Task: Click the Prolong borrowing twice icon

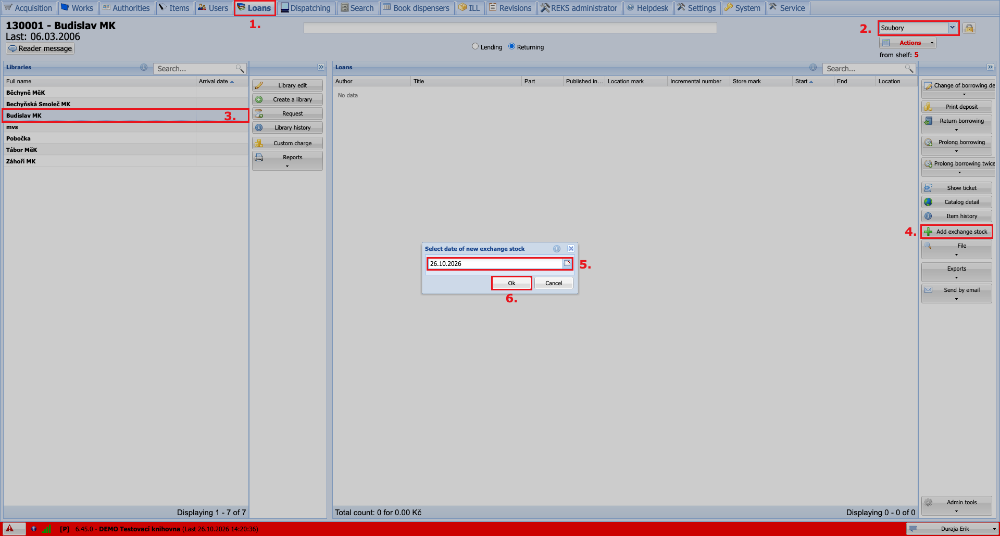Action: (x=929, y=163)
